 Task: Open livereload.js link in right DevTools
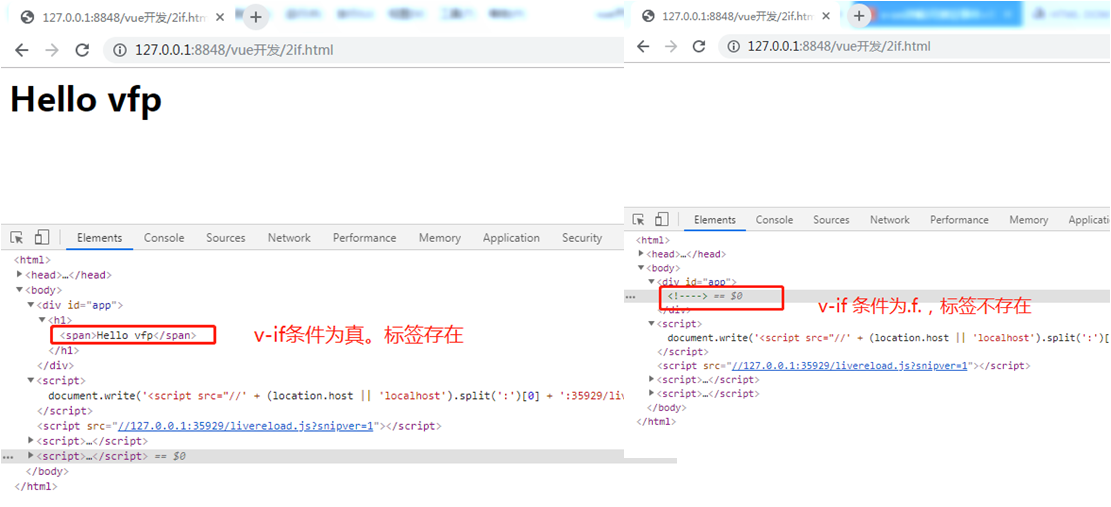pos(850,366)
